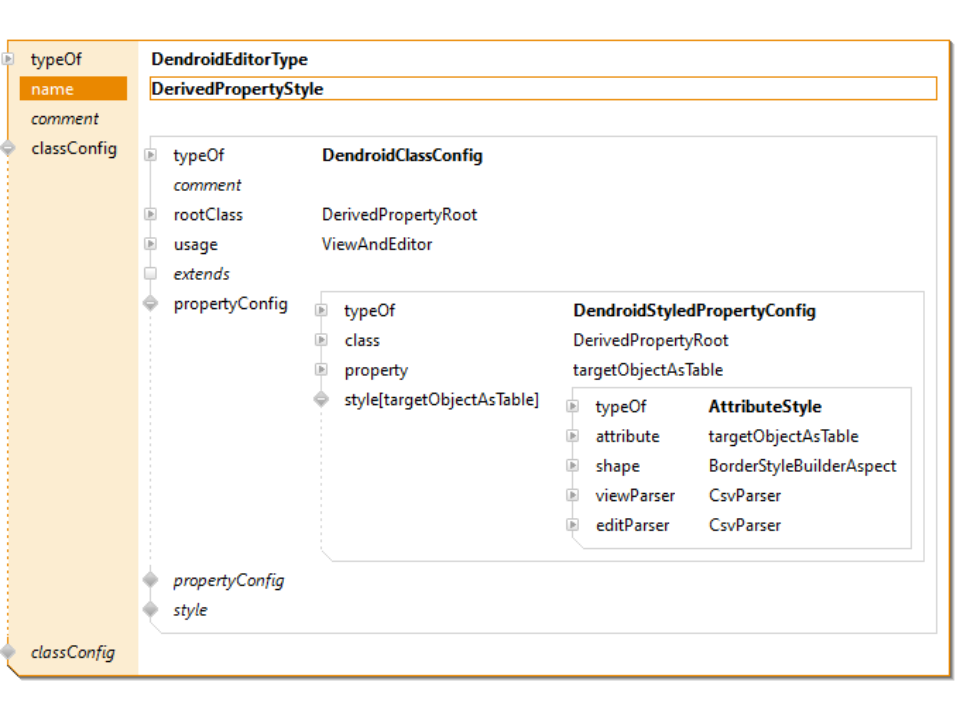Click the ViewAndEditor usage value
The height and width of the screenshot is (720, 960).
(377, 244)
